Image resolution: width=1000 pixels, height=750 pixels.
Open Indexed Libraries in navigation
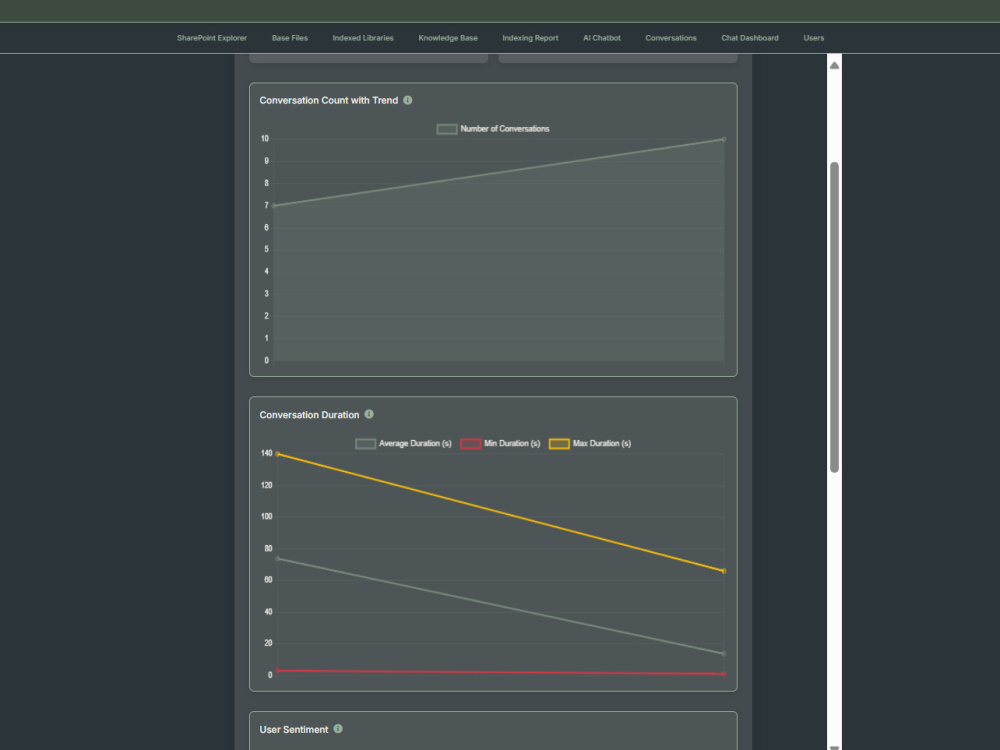pyautogui.click(x=363, y=38)
